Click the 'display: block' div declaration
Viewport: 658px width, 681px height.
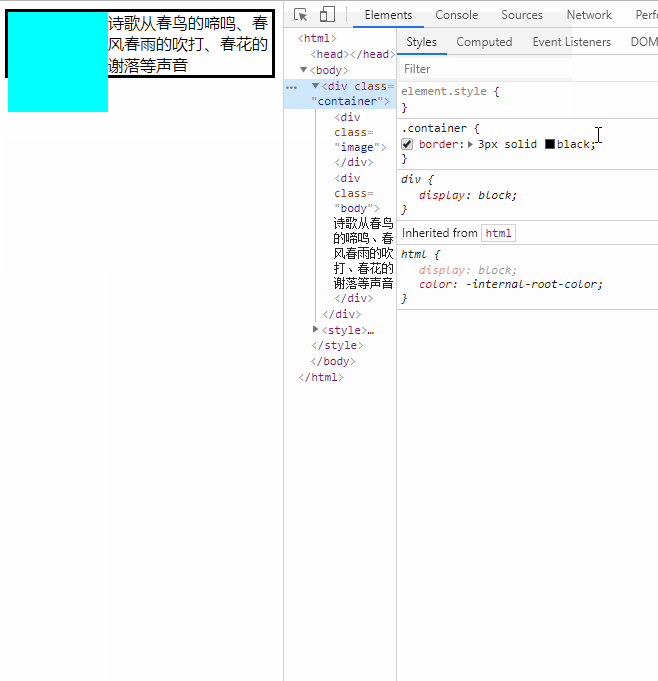point(467,195)
